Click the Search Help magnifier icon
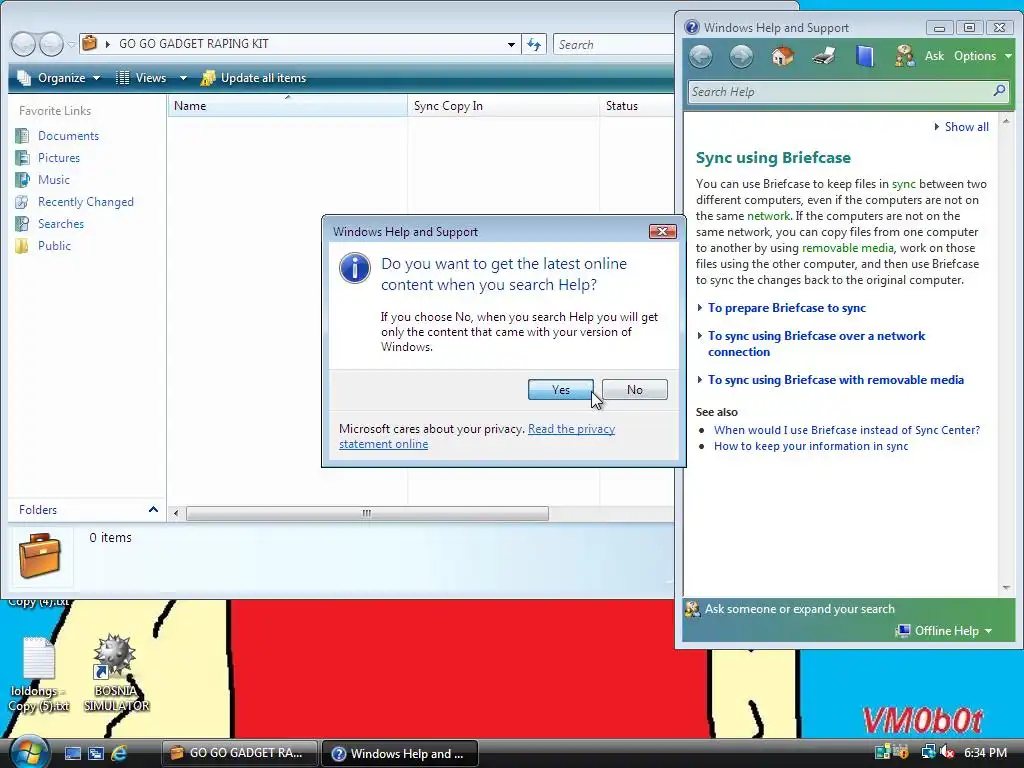Image resolution: width=1024 pixels, height=768 pixels. [999, 91]
